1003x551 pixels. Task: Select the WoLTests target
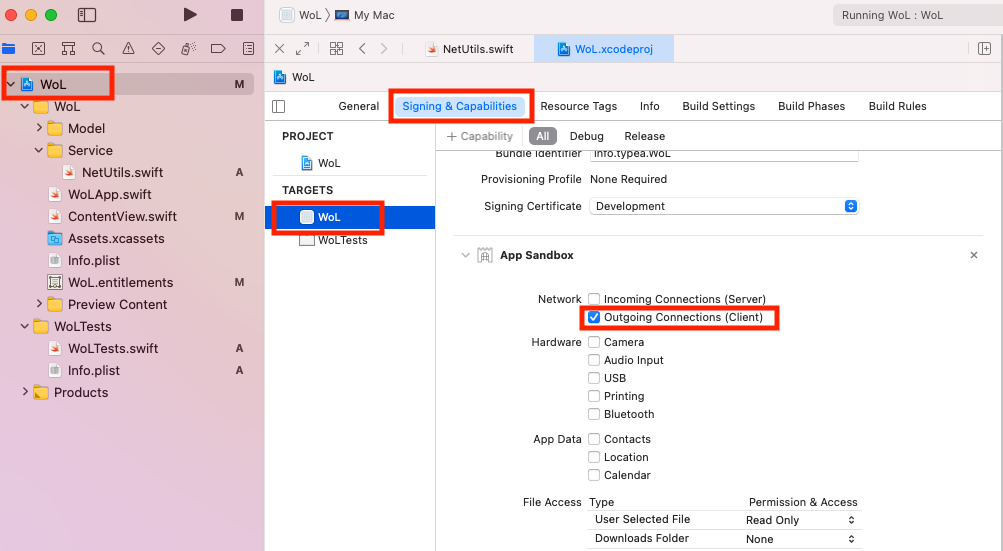click(342, 240)
